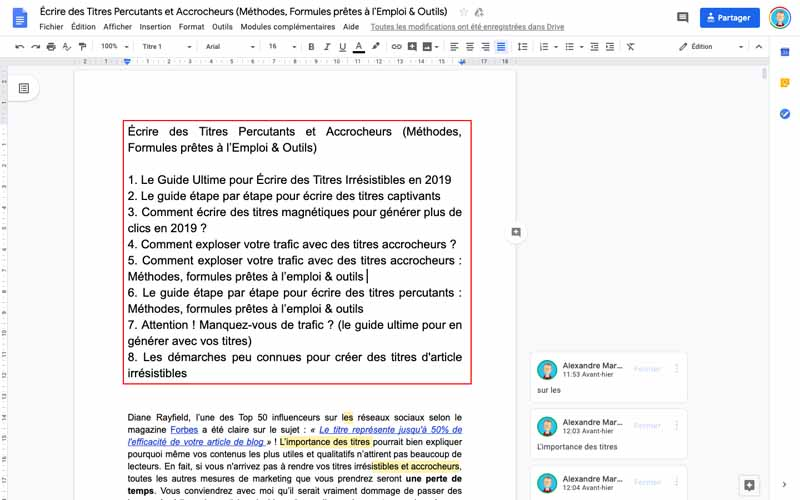Click the vertical scrollbar thumb

point(764,74)
